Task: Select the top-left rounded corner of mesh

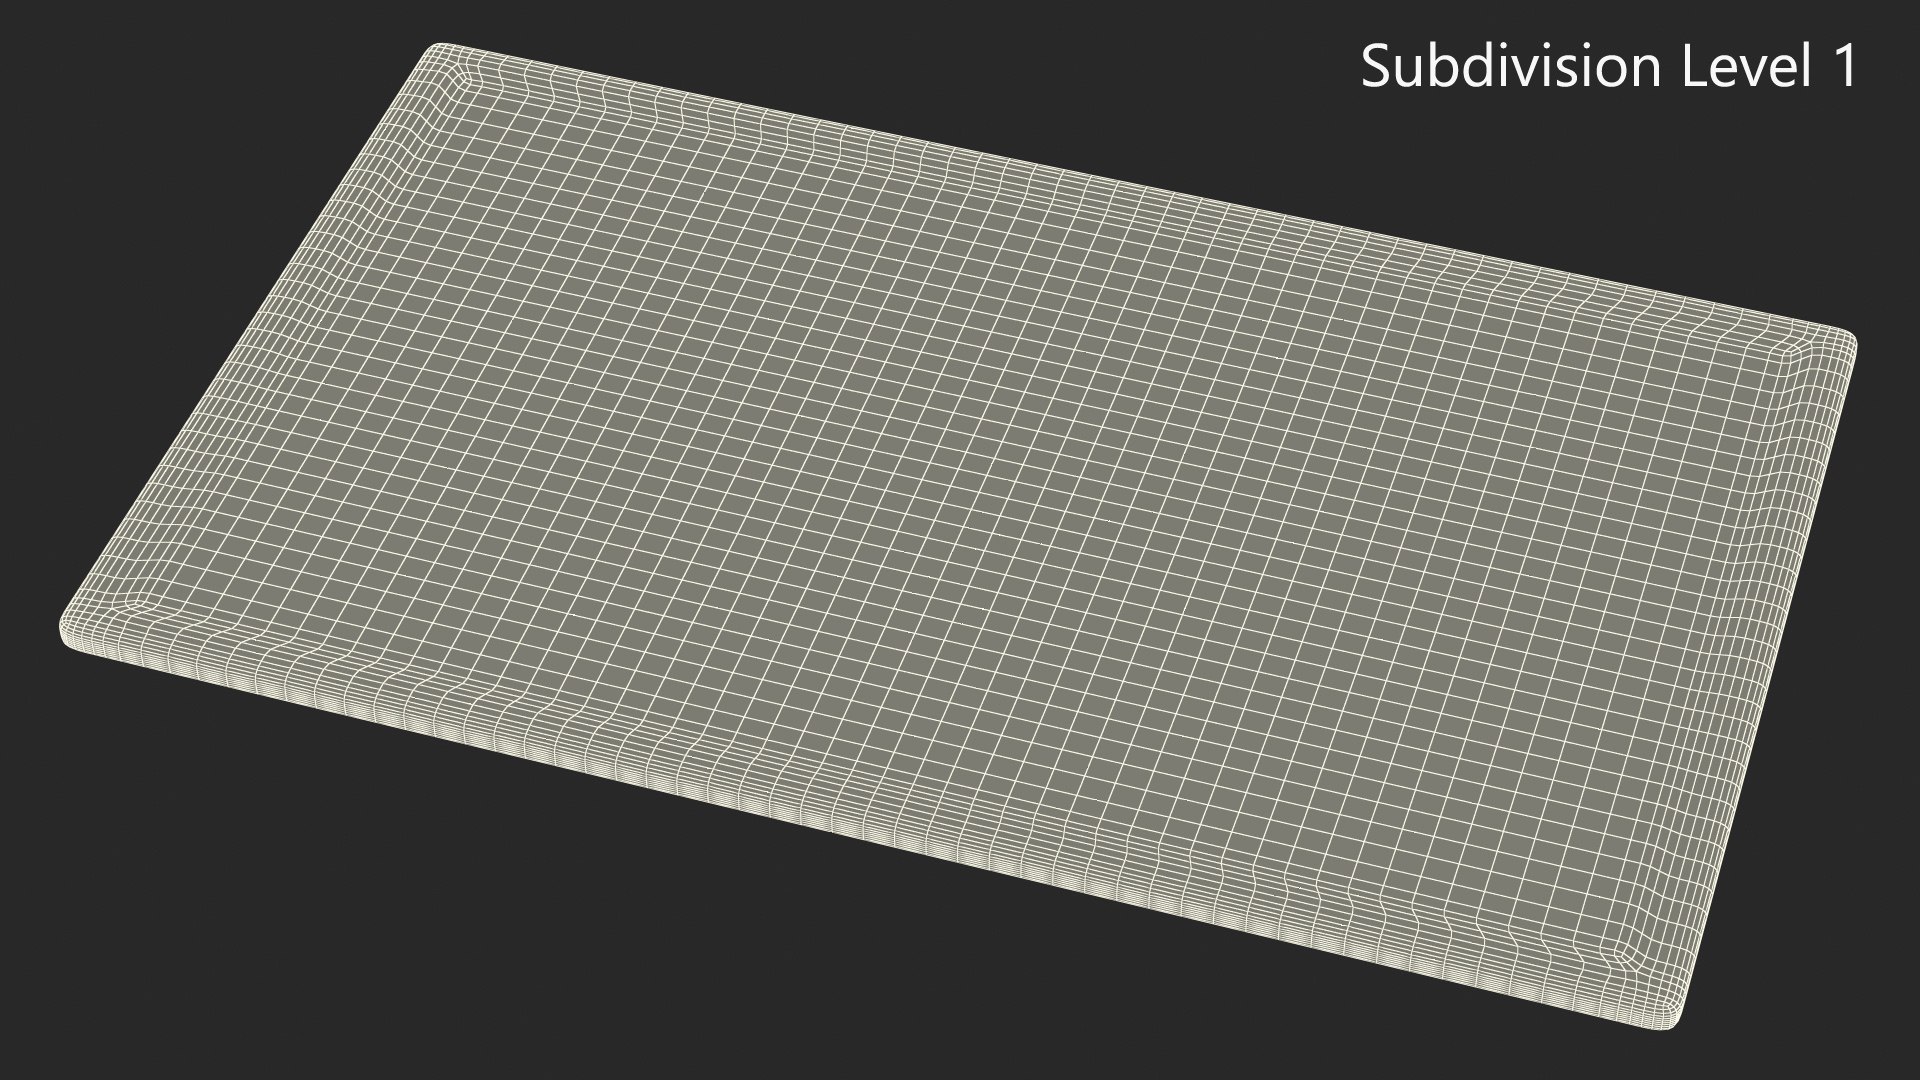Action: [440, 55]
